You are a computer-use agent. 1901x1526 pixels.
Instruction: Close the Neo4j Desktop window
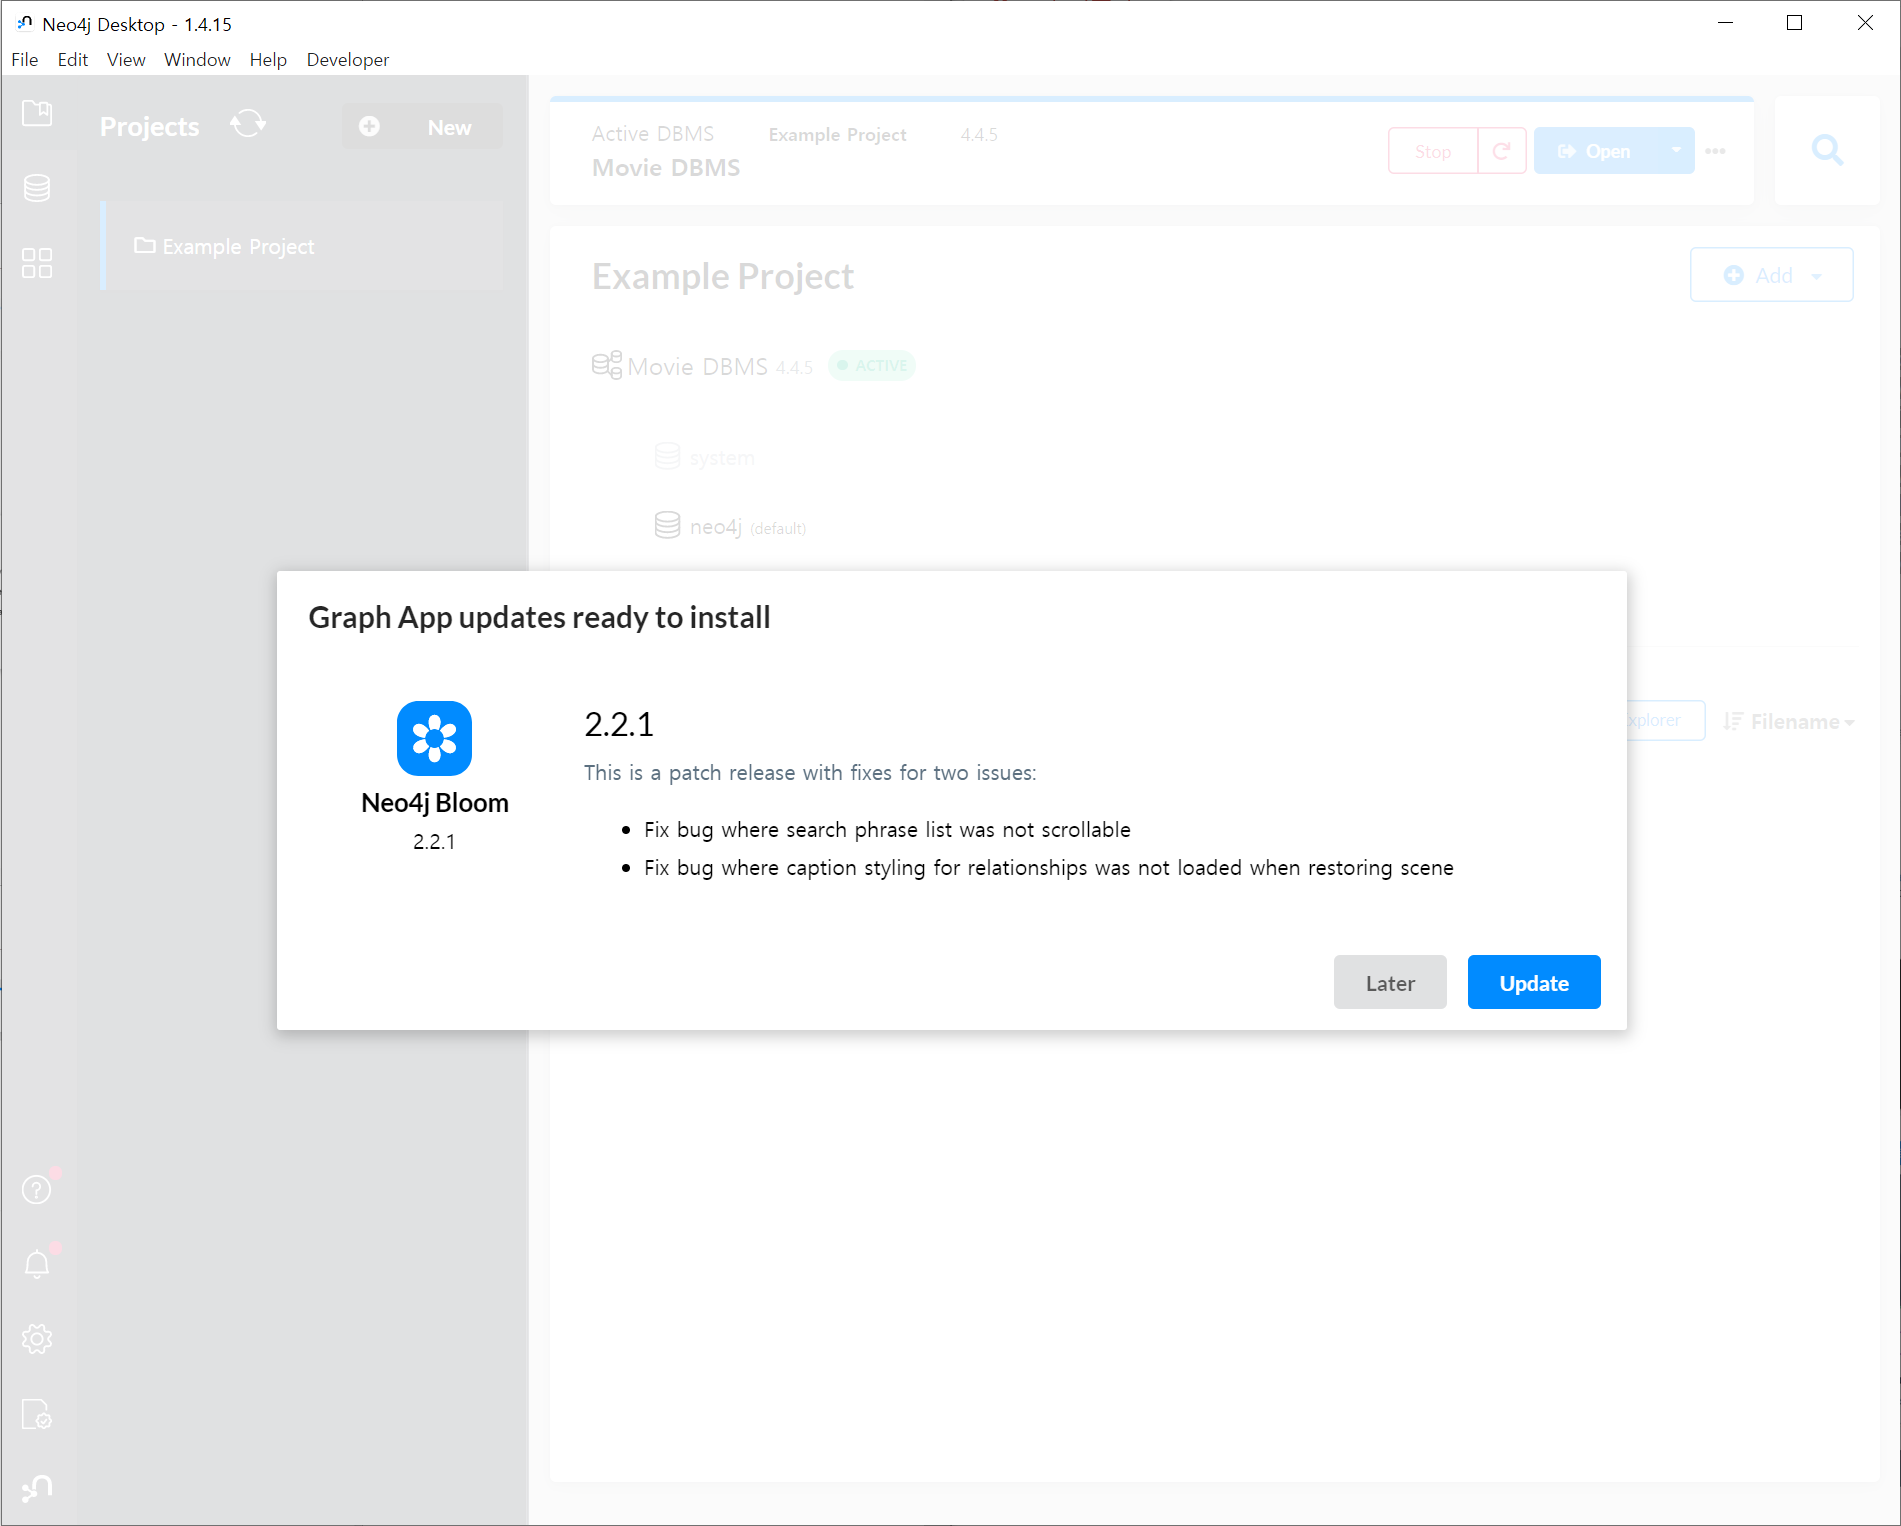tap(1865, 23)
